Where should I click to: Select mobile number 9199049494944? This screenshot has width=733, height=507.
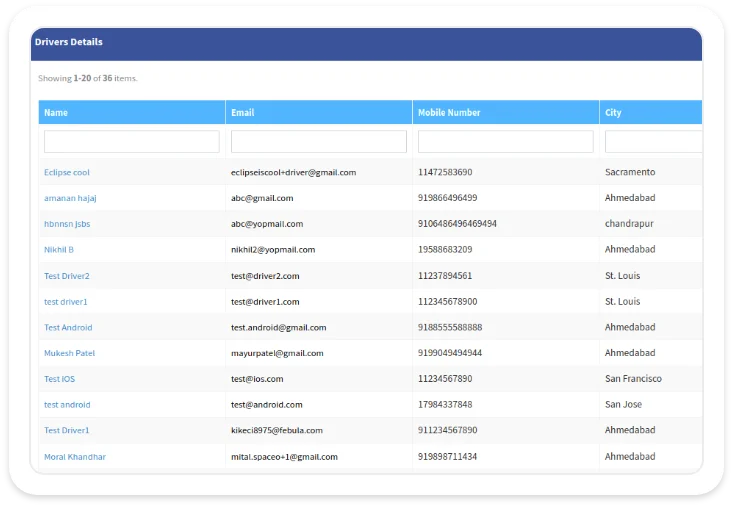(450, 353)
